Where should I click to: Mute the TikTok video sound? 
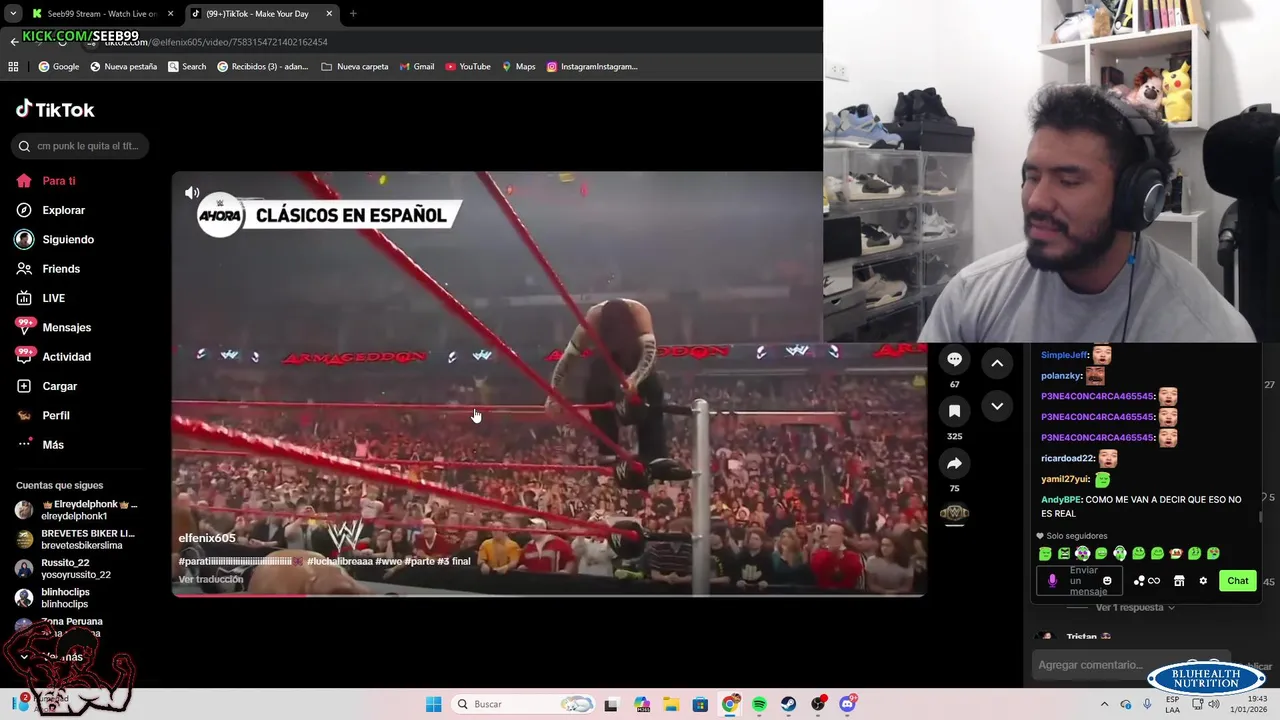pos(192,193)
